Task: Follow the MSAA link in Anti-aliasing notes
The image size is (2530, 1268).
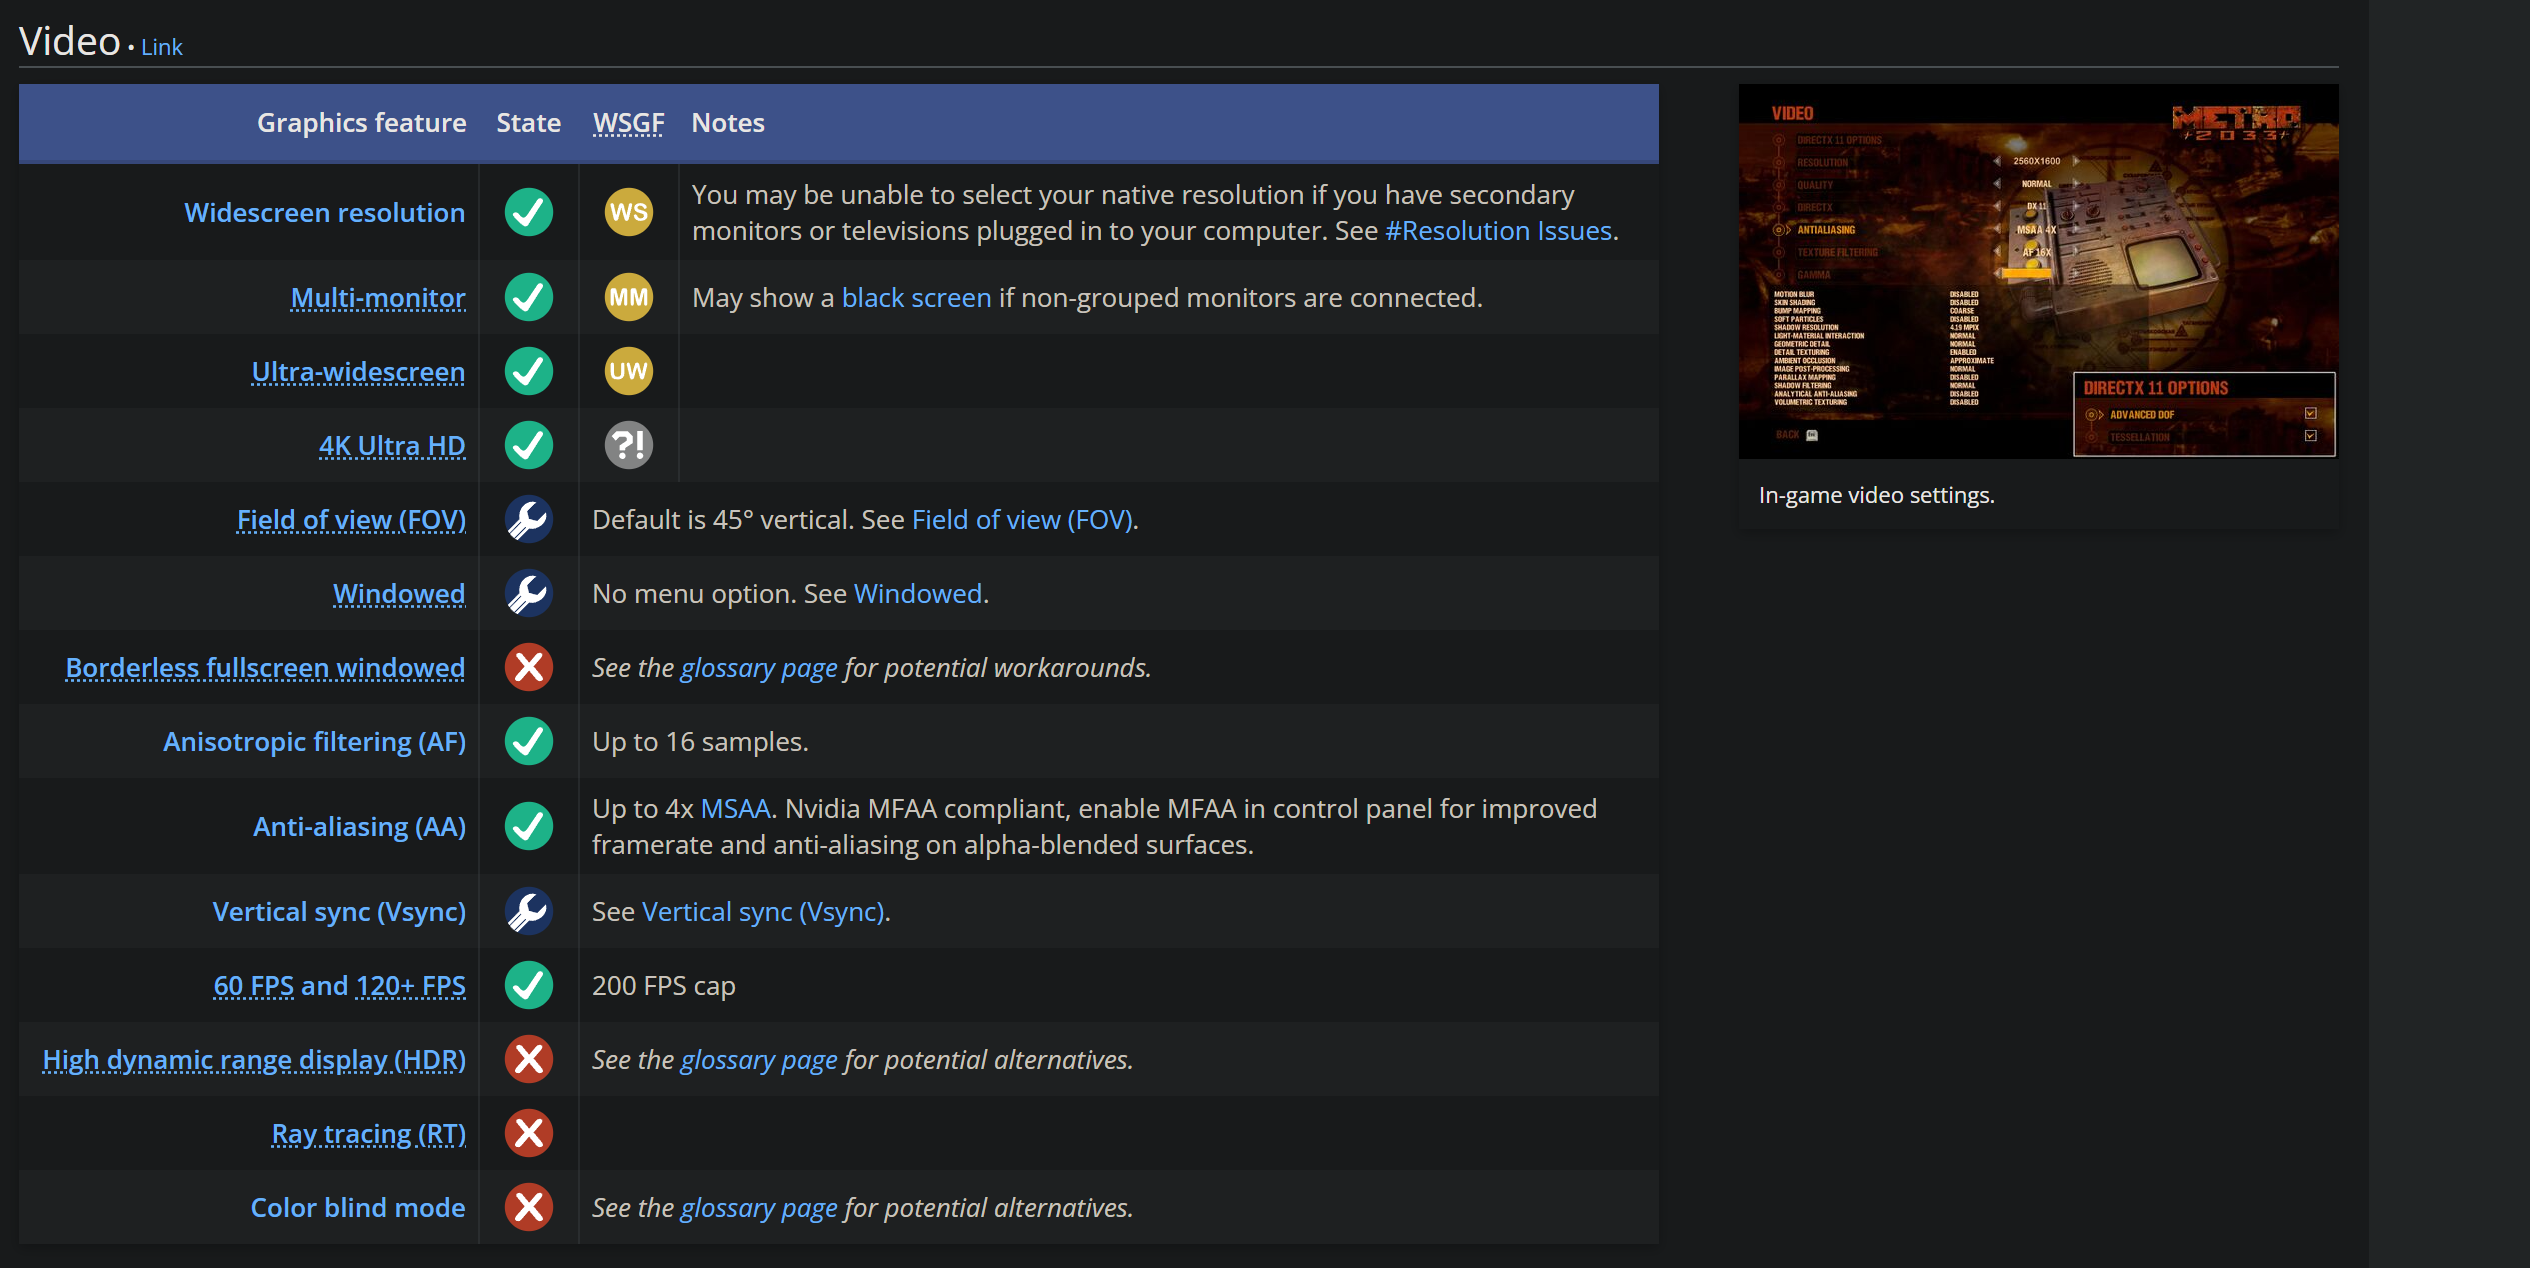Action: pos(735,808)
